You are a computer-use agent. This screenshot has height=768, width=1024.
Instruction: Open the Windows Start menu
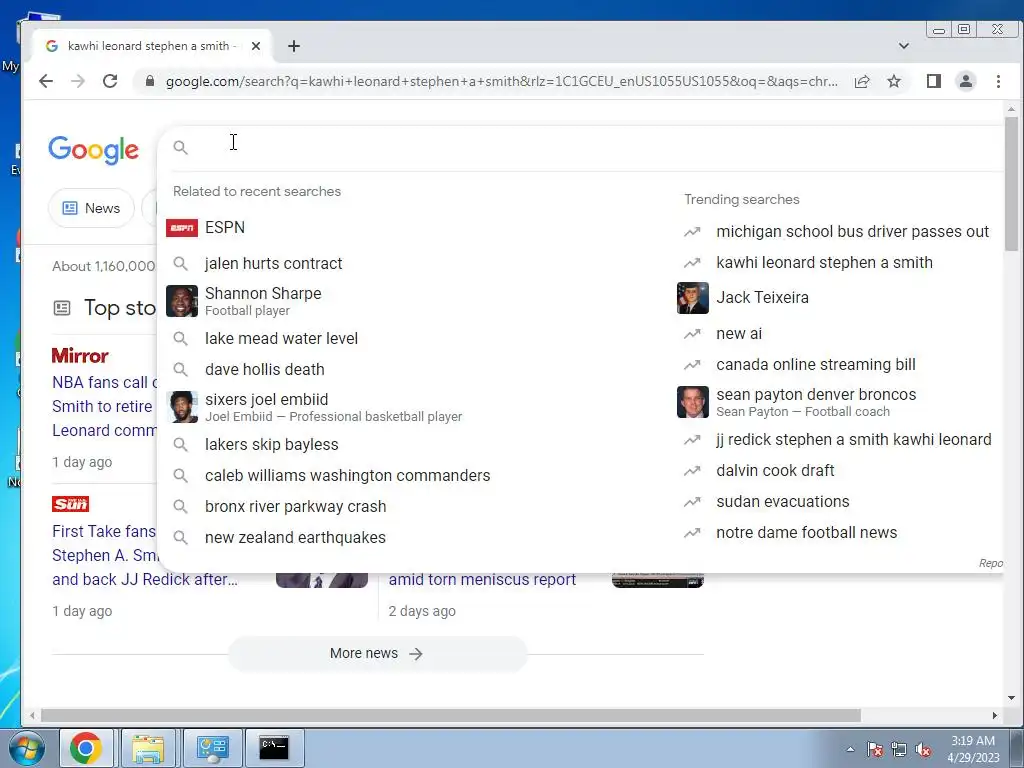pos(26,748)
